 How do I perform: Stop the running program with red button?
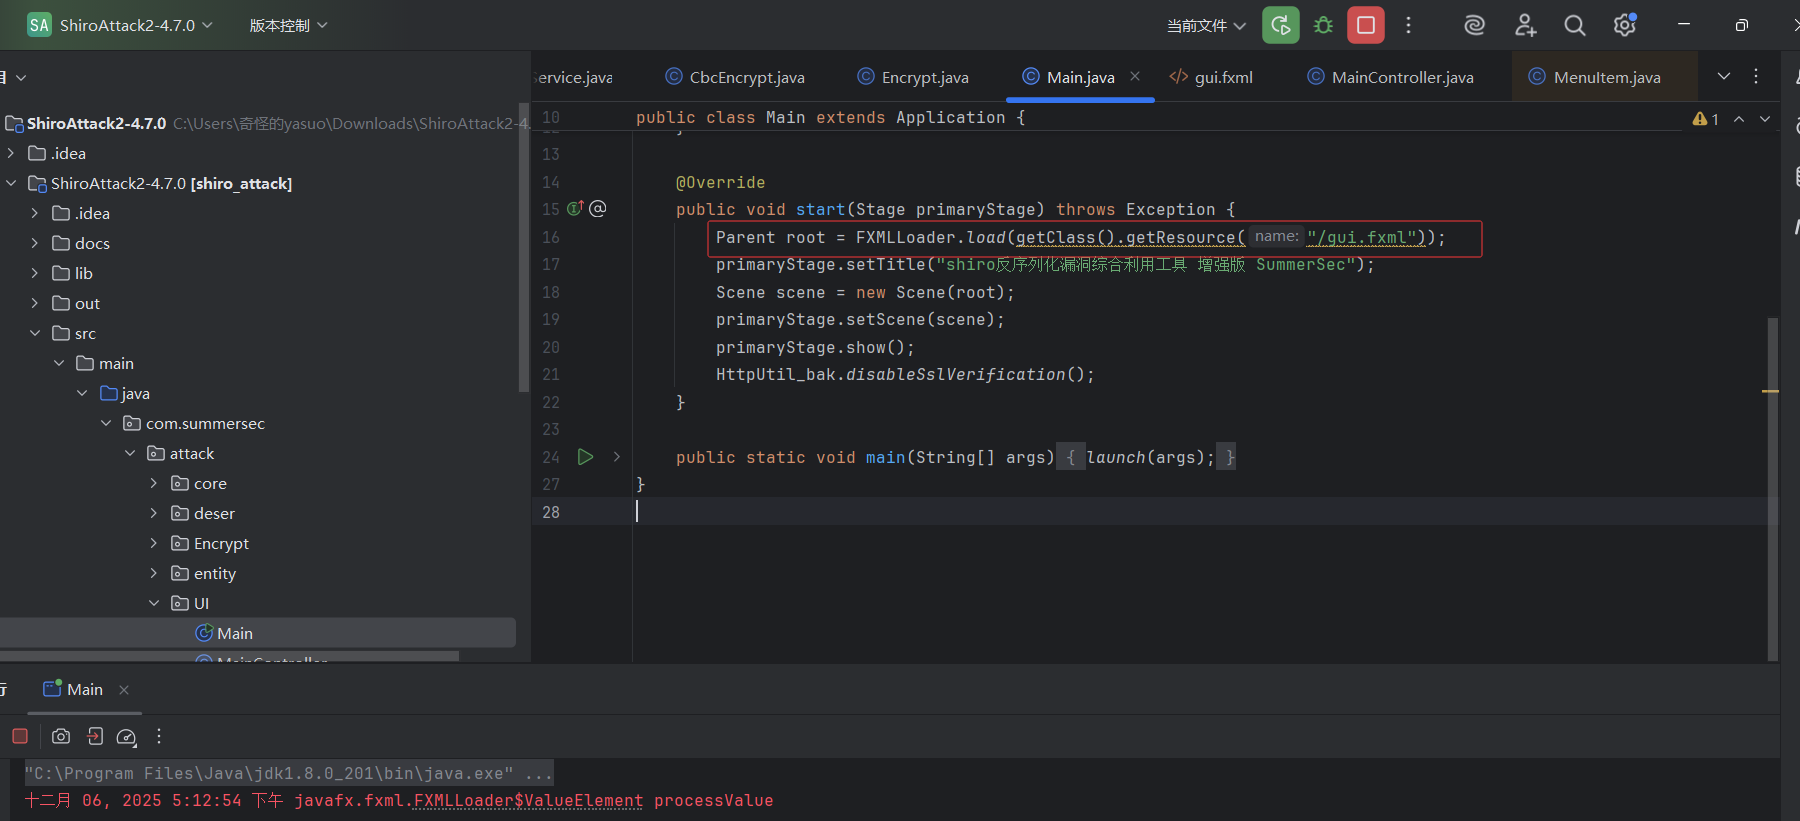[1365, 25]
